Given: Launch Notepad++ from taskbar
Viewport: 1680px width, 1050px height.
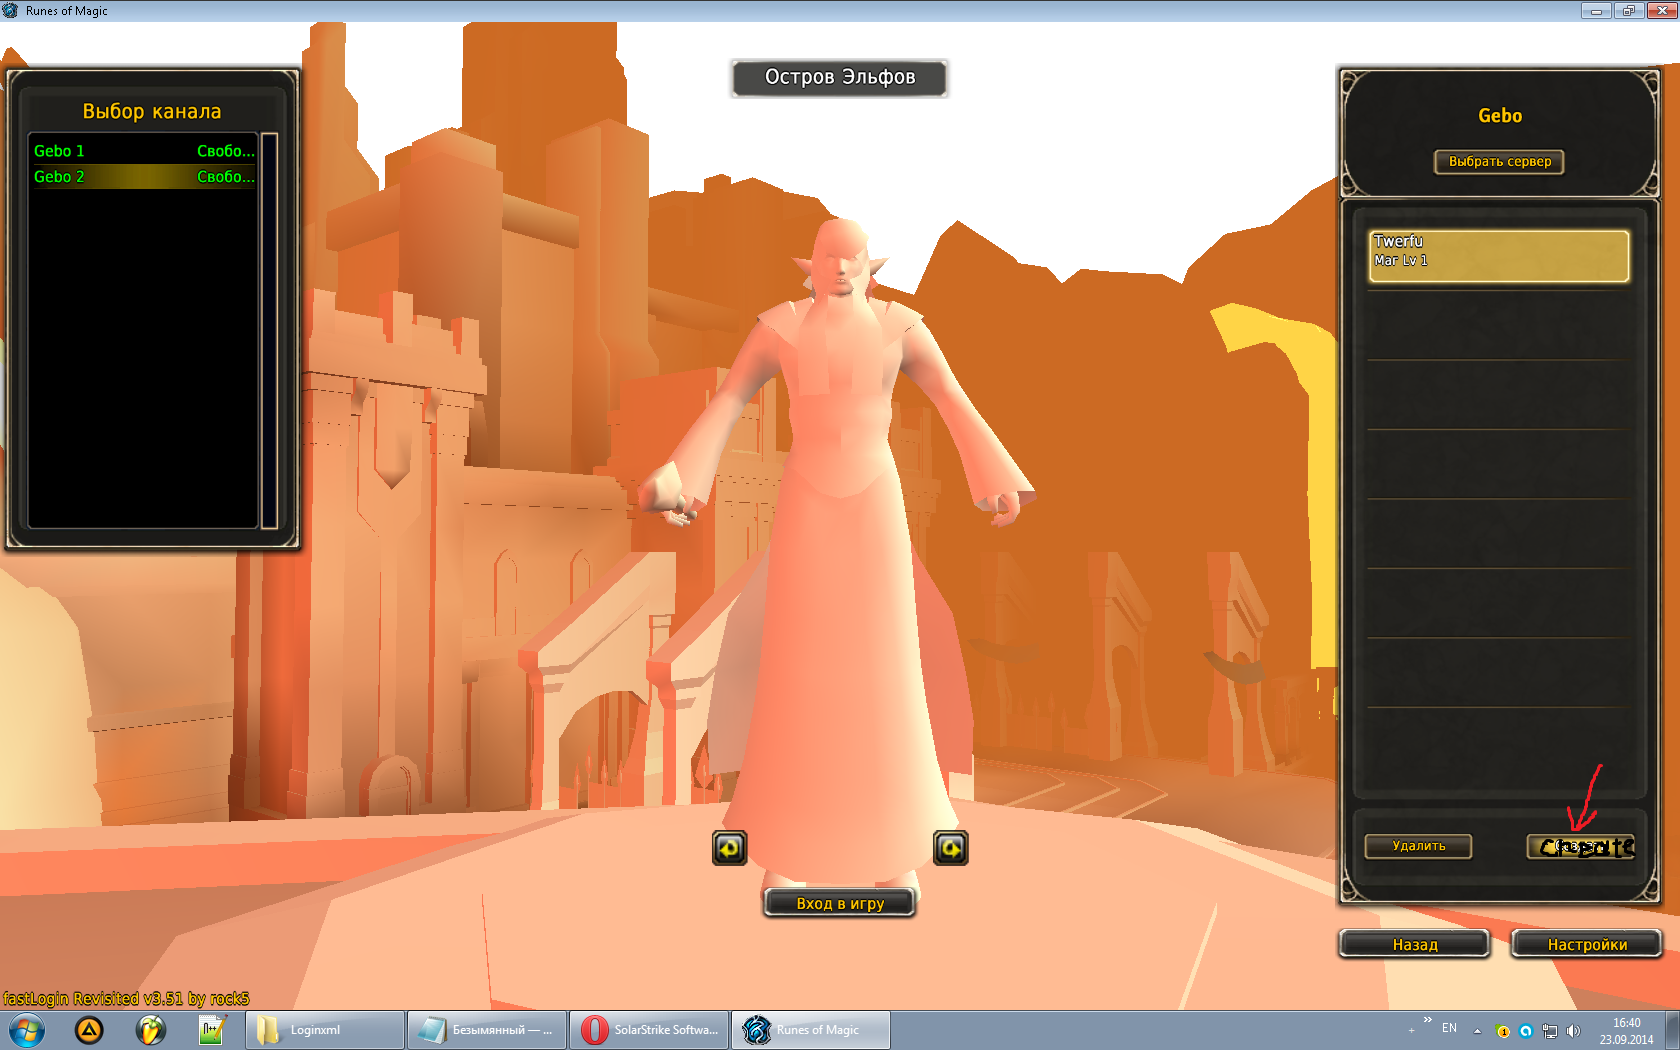Looking at the screenshot, I should [x=212, y=1030].
